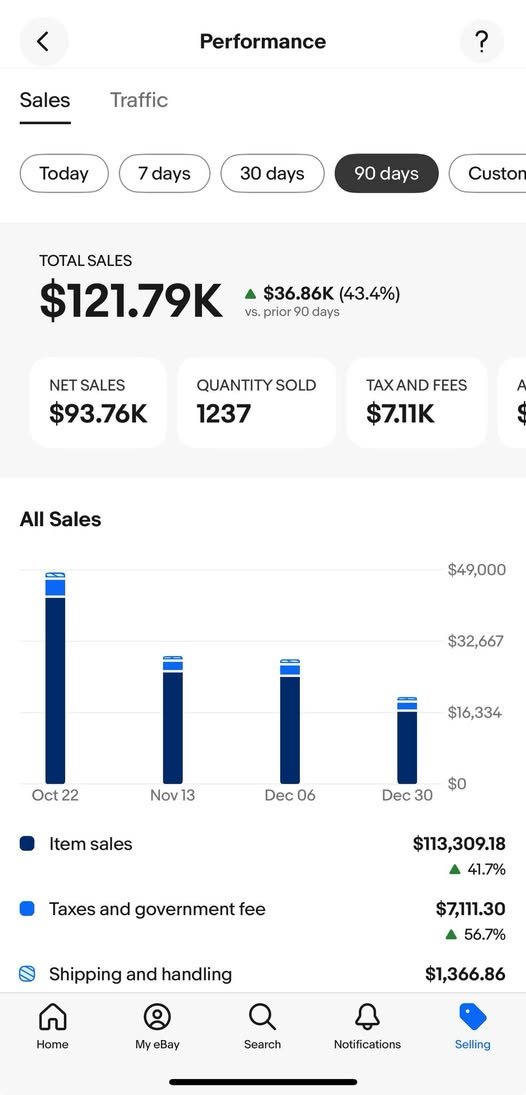Open the Quantity Sold card

(256, 402)
